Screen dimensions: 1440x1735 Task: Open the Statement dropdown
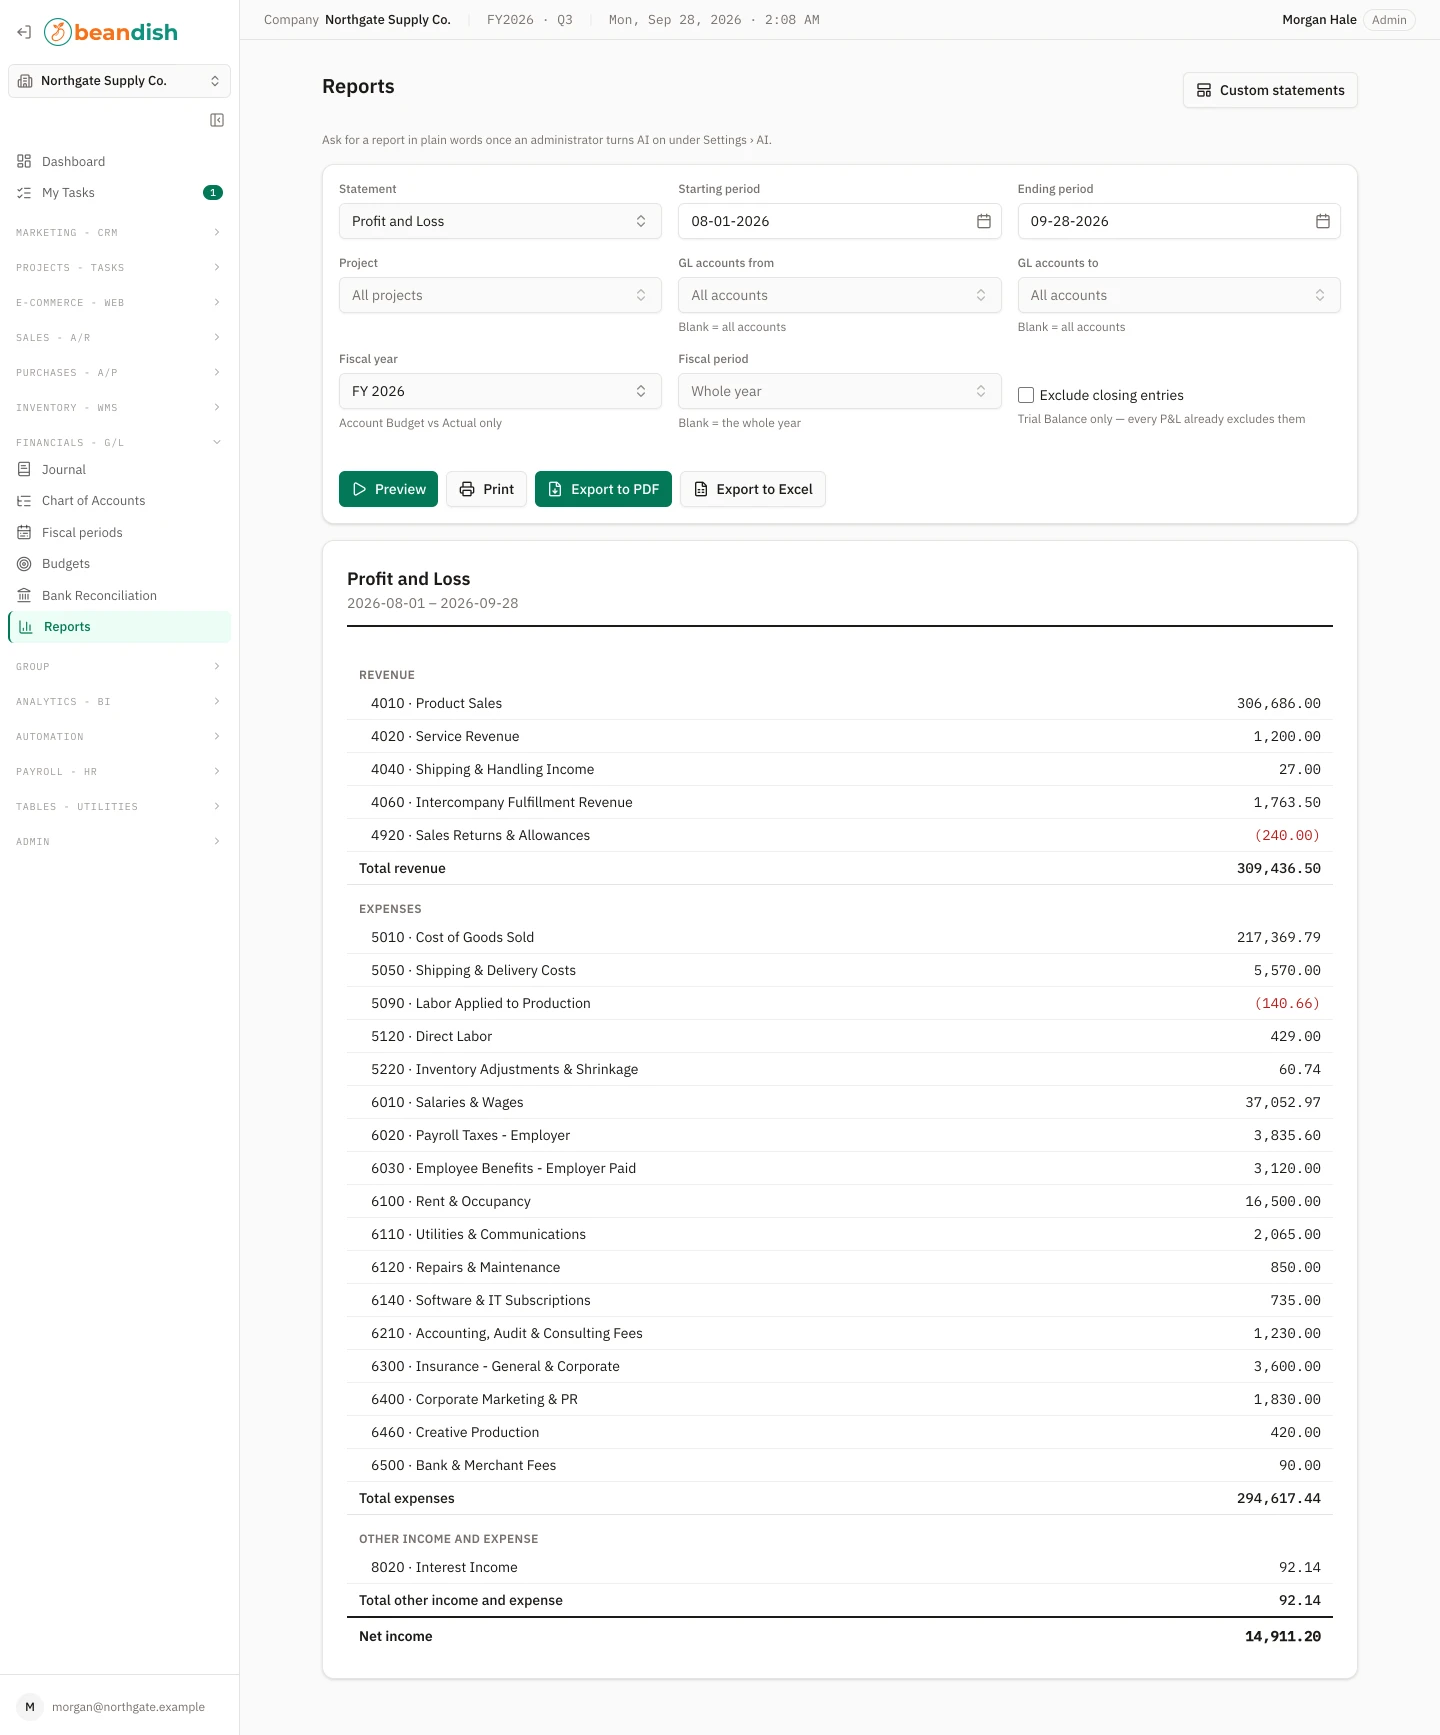click(500, 221)
